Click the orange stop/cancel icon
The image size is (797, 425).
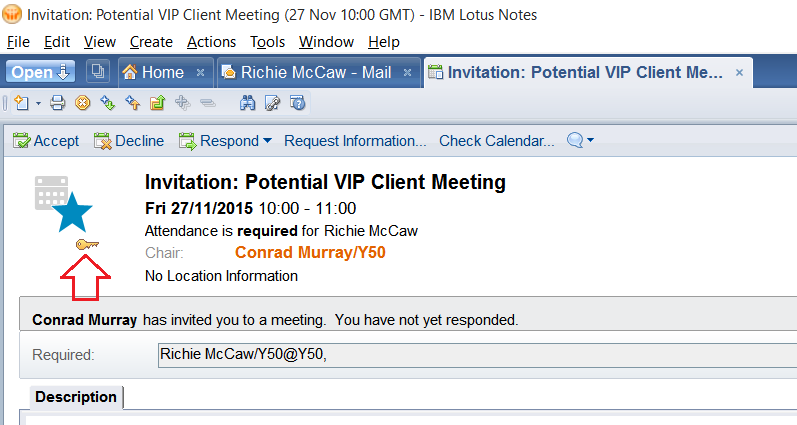click(x=82, y=103)
